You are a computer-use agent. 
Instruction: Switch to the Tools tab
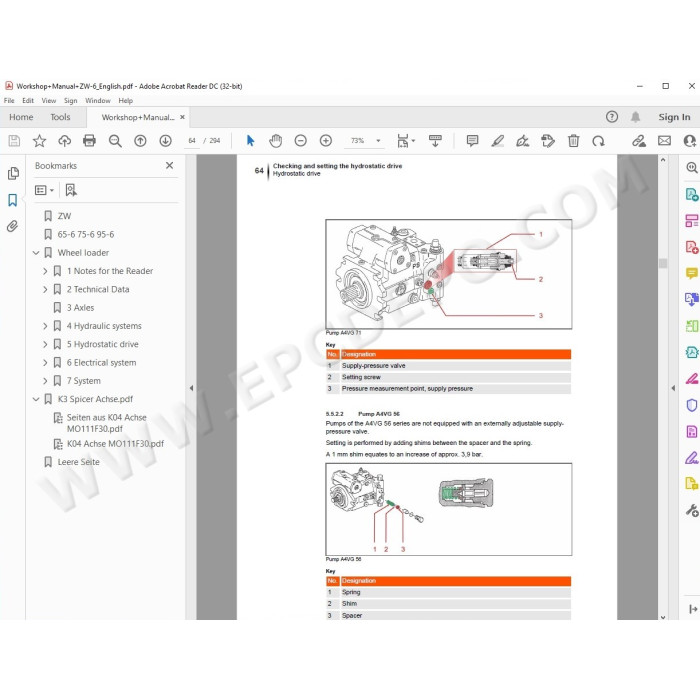60,117
